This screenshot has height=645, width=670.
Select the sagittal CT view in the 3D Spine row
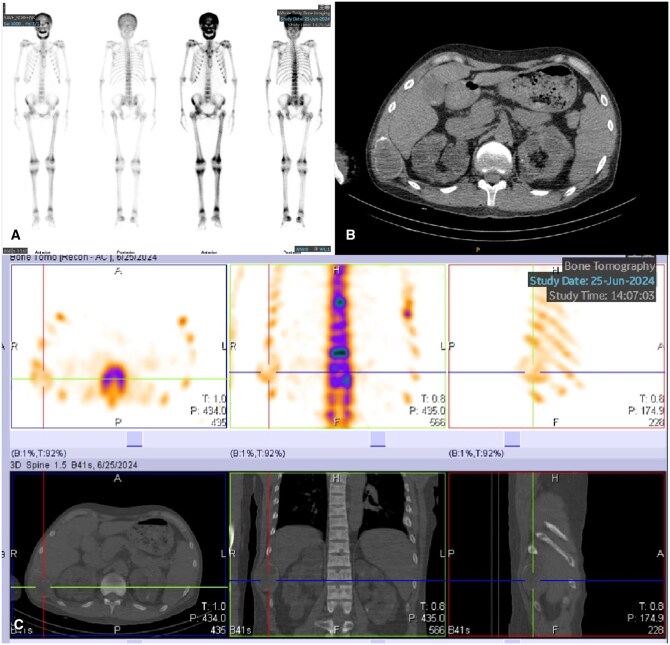(x=557, y=554)
